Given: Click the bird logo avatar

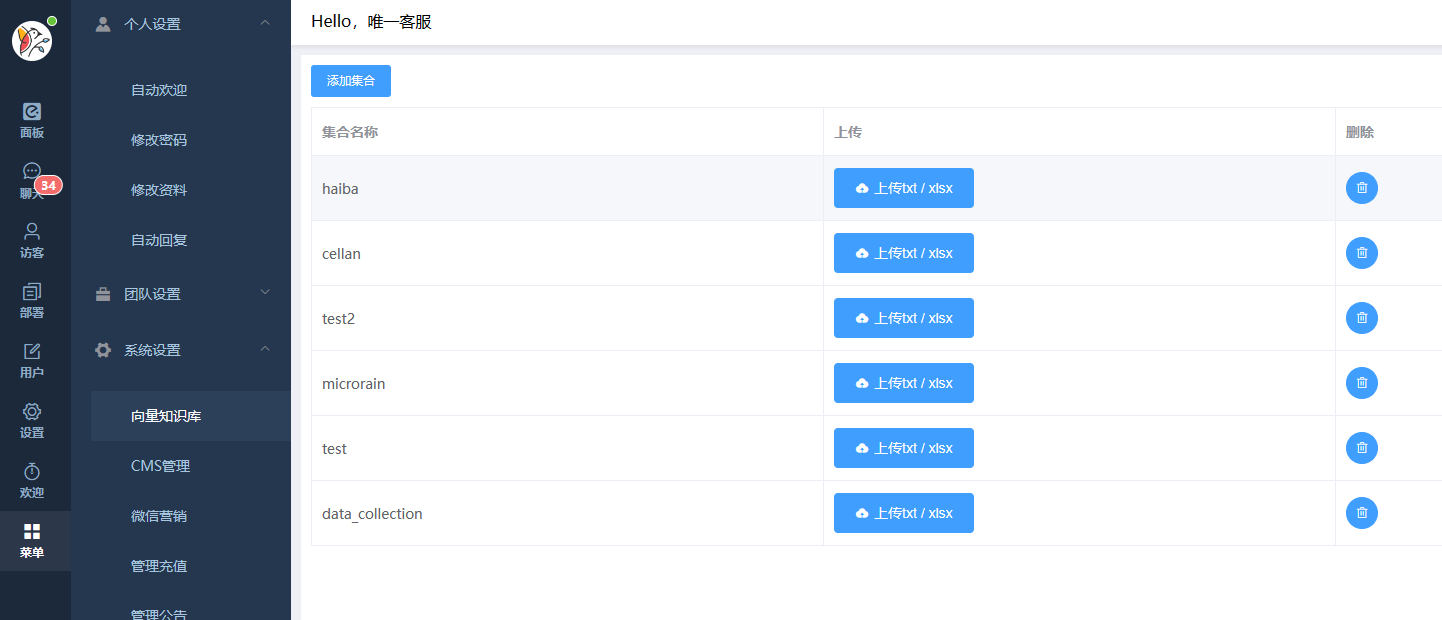Looking at the screenshot, I should pyautogui.click(x=32, y=41).
